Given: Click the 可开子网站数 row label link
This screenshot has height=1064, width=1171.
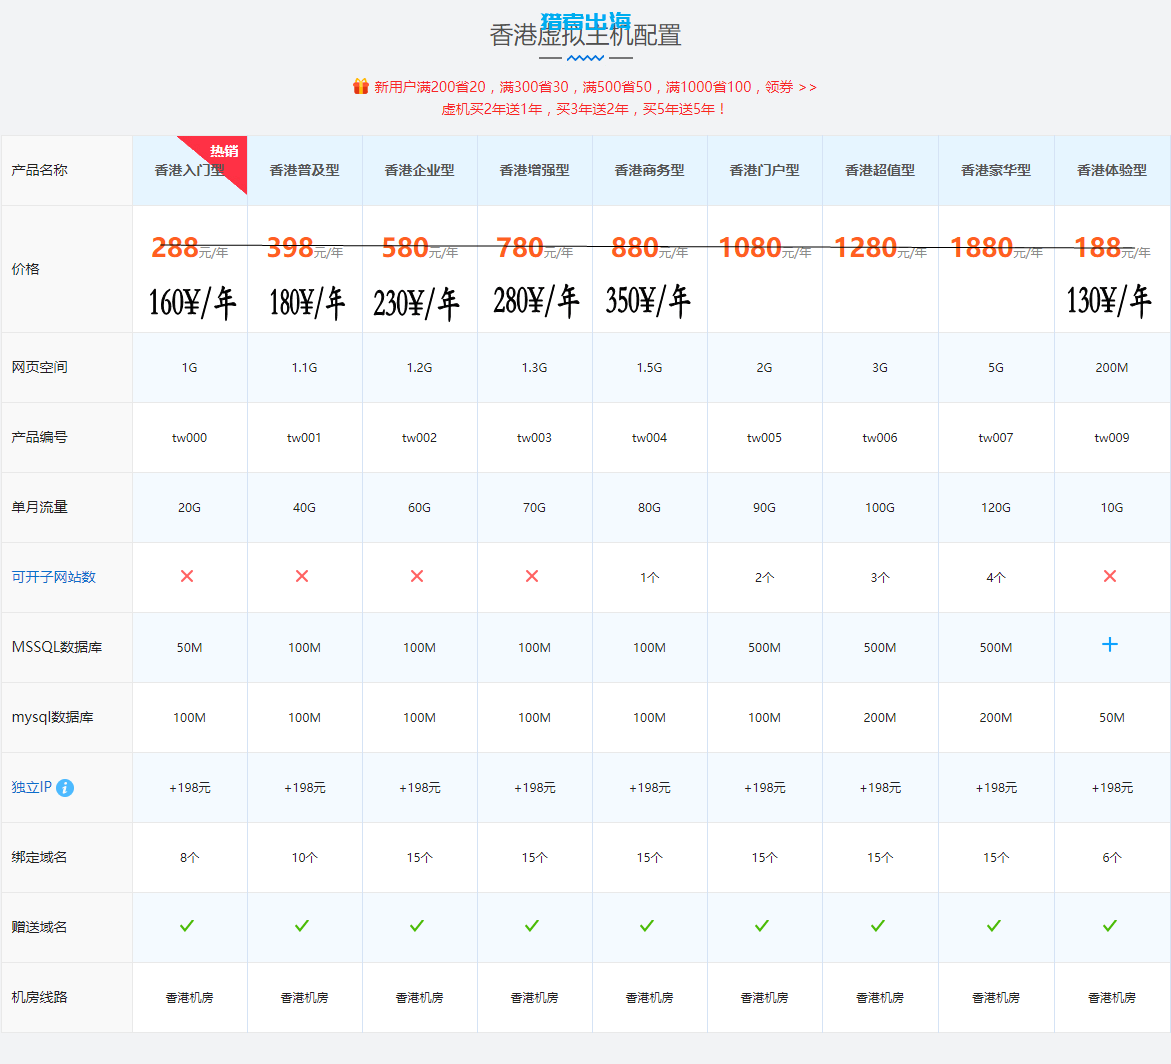Looking at the screenshot, I should pos(54,577).
